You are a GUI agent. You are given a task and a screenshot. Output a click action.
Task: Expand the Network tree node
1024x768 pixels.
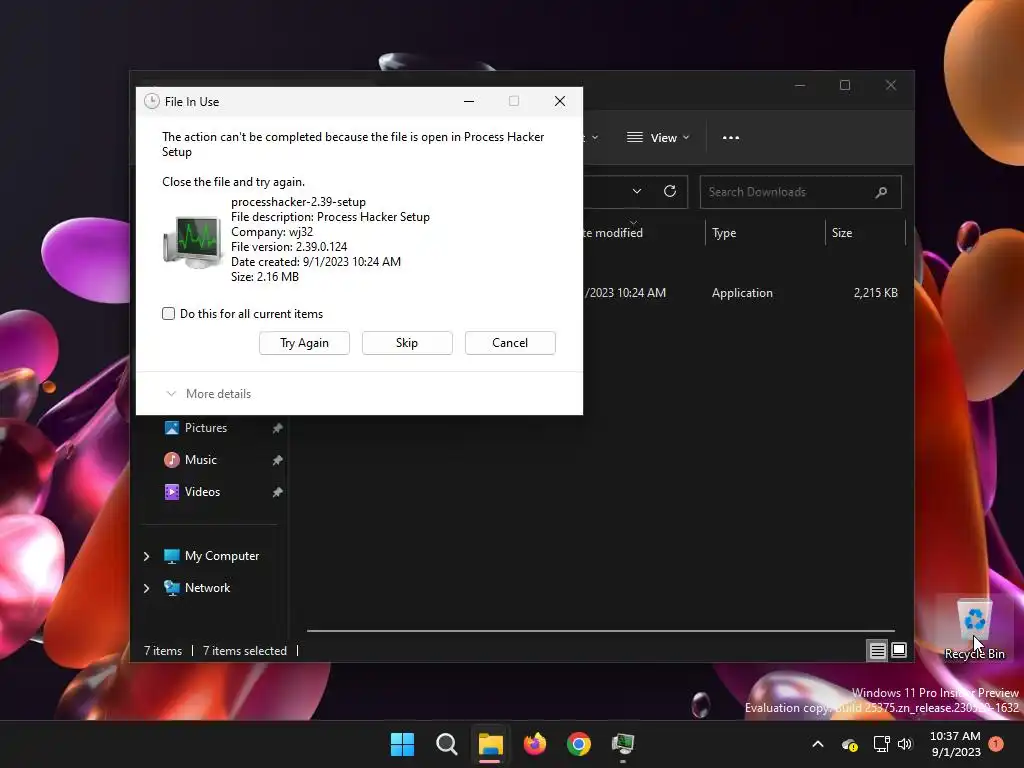tap(146, 588)
